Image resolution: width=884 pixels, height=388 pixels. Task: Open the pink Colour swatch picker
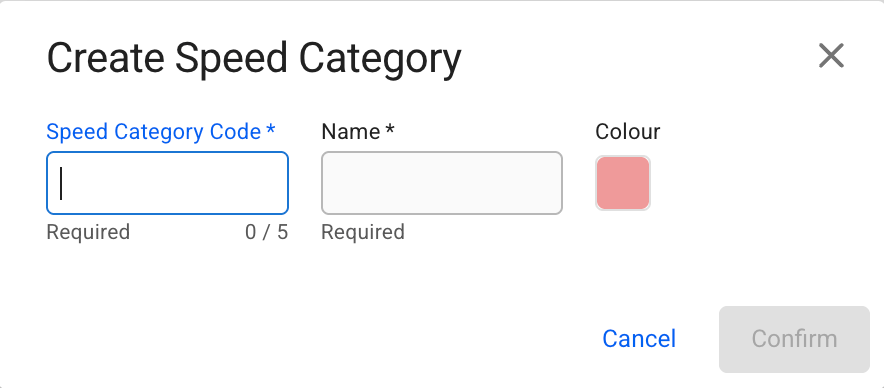623,183
